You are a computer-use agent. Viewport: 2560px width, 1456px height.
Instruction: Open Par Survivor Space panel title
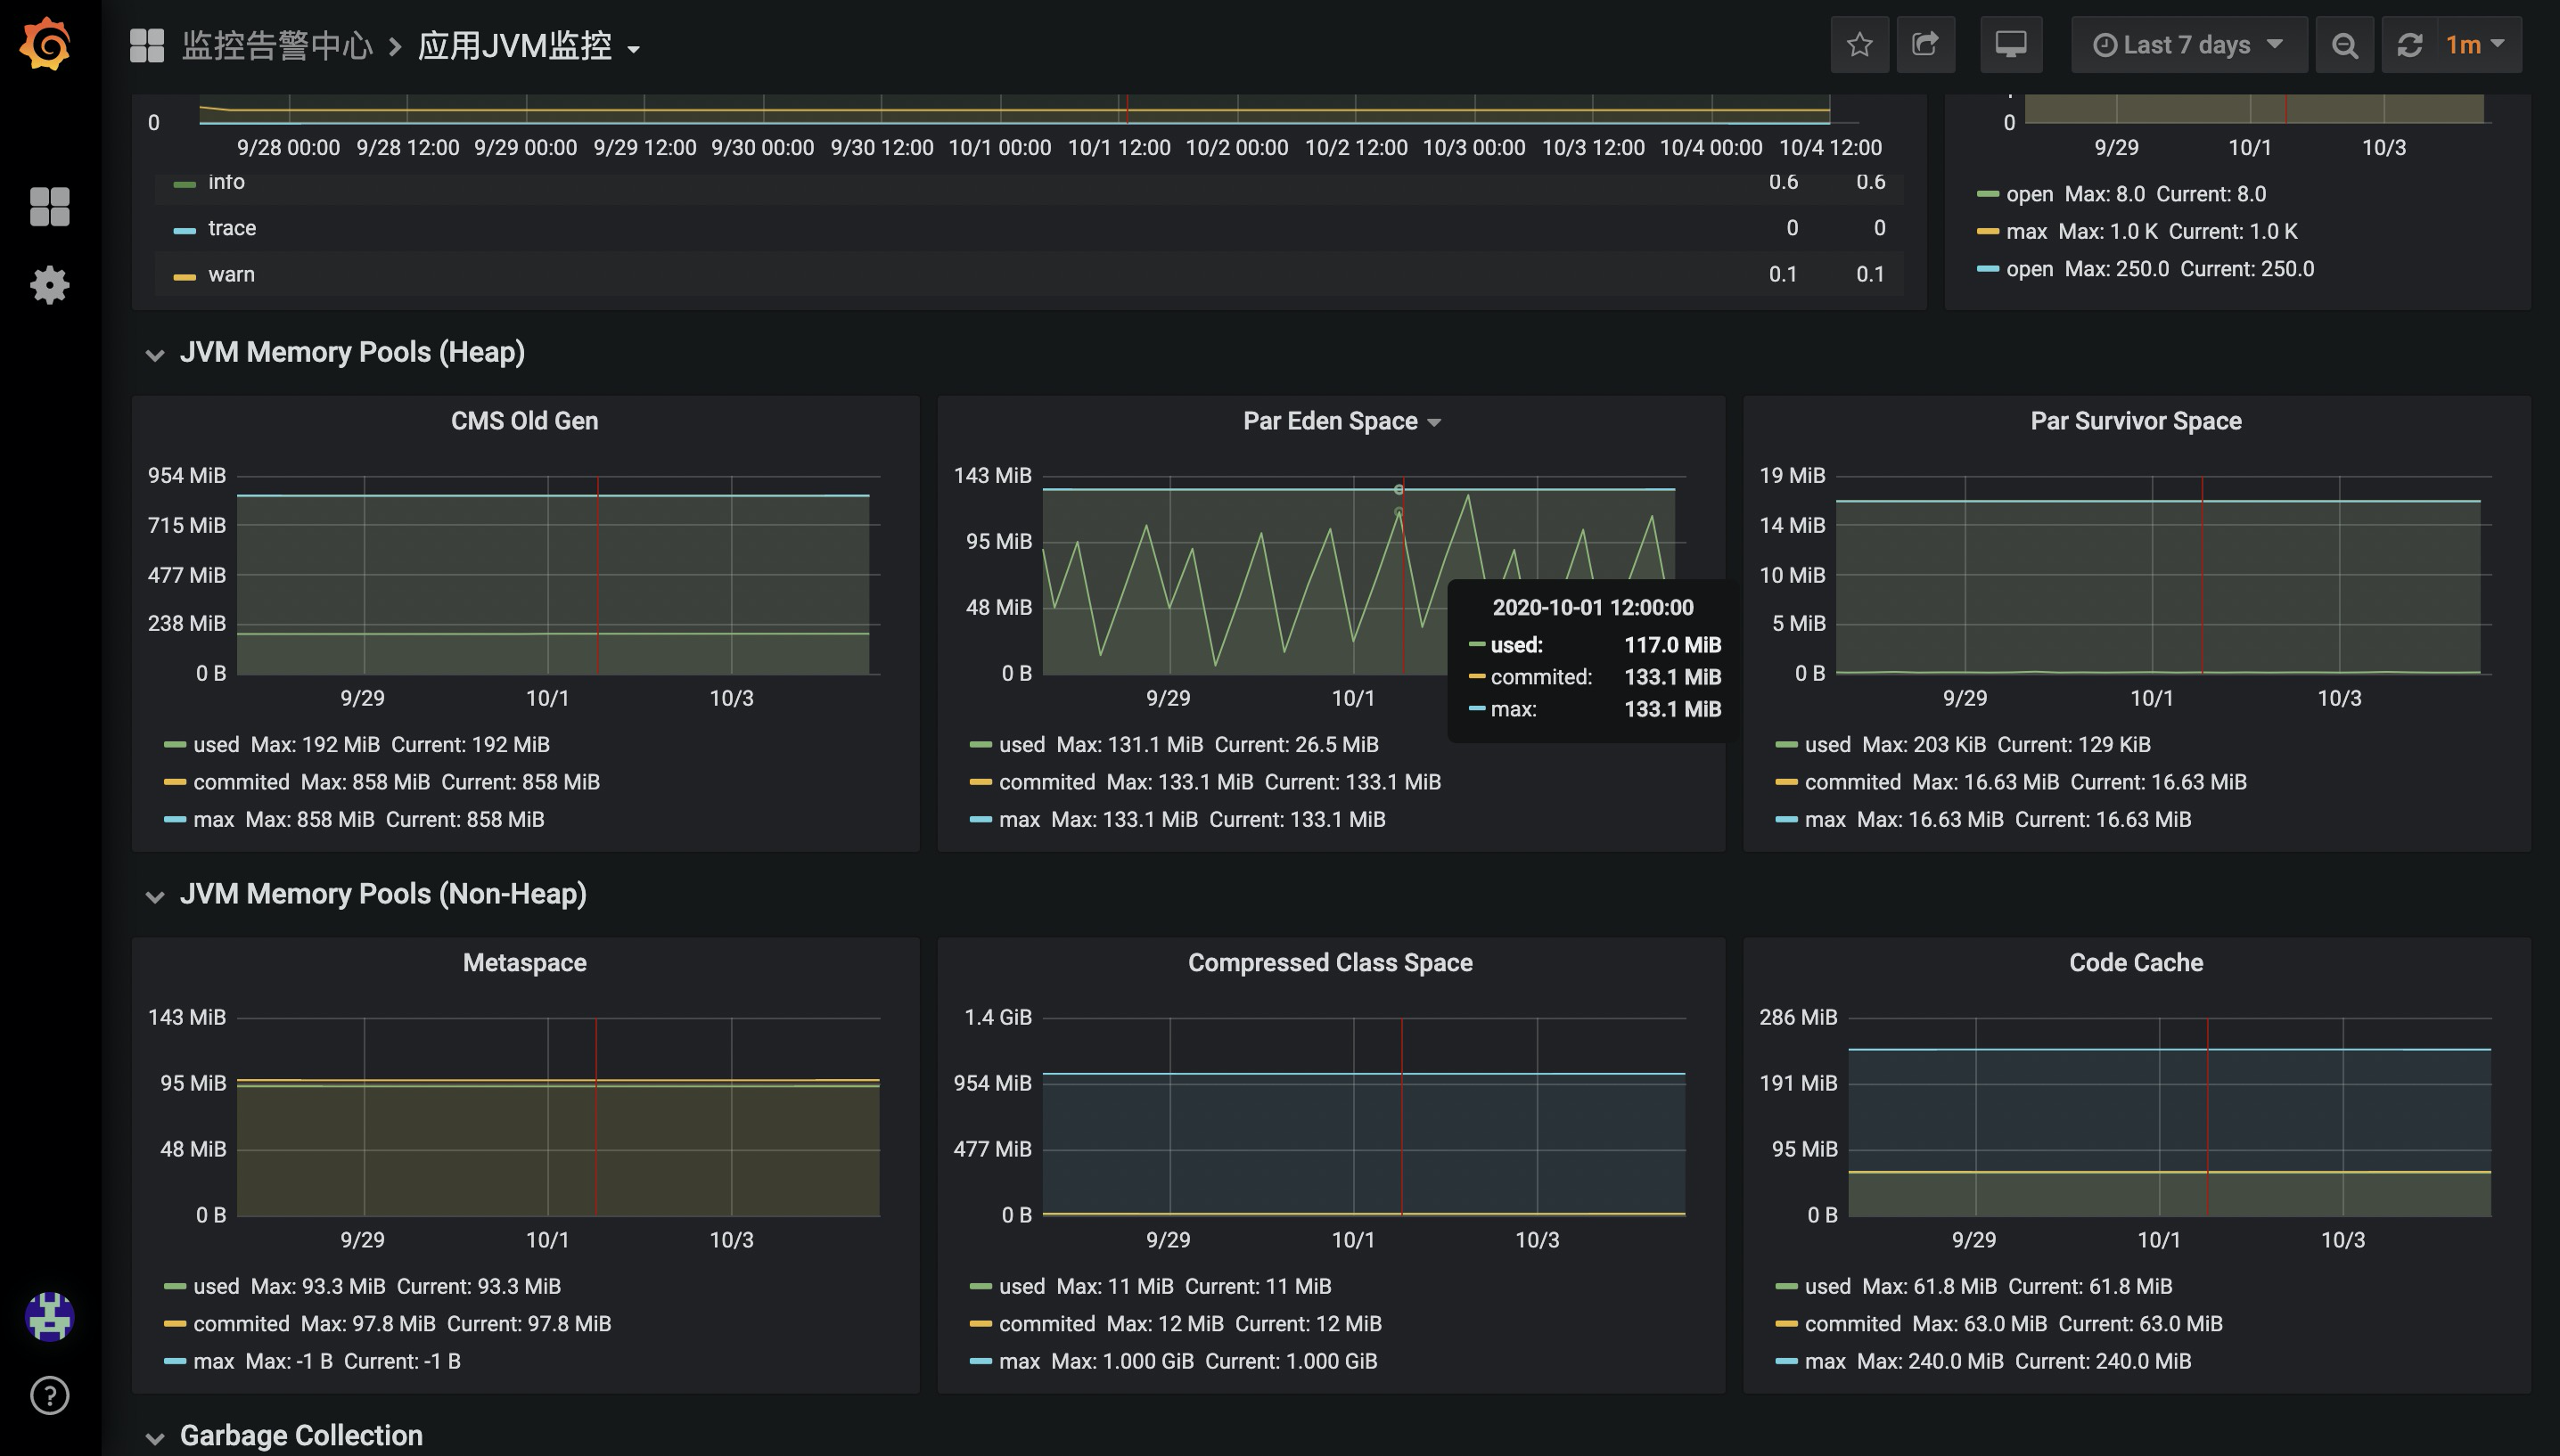2136,421
